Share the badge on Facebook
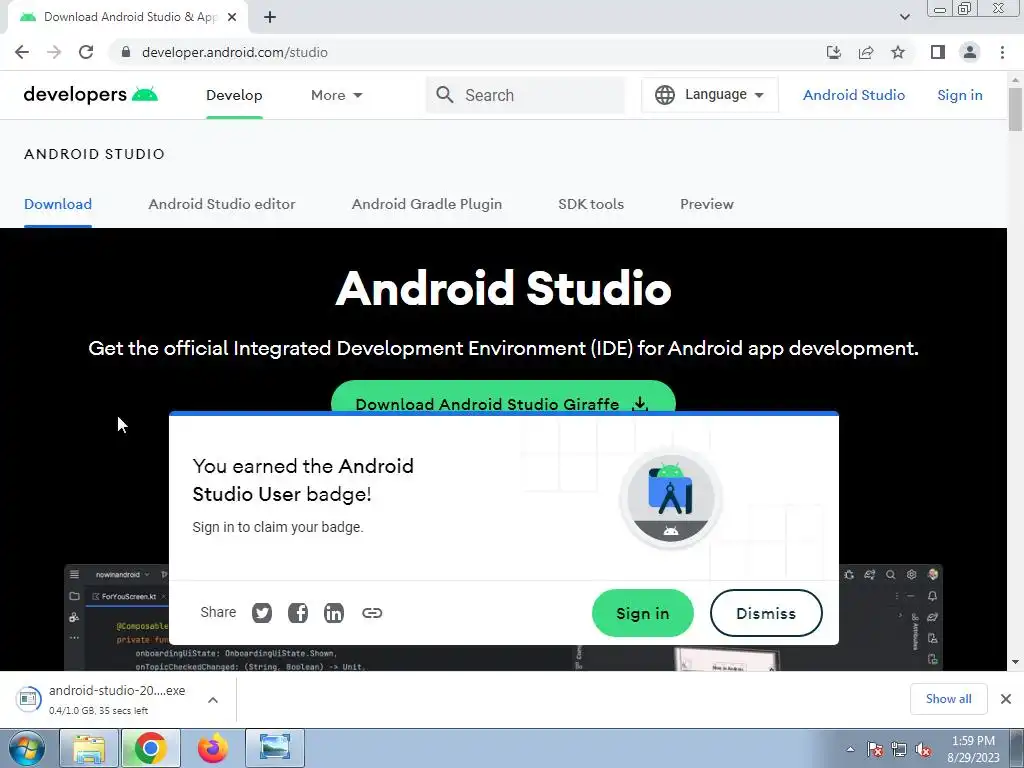The height and width of the screenshot is (768, 1024). point(298,613)
